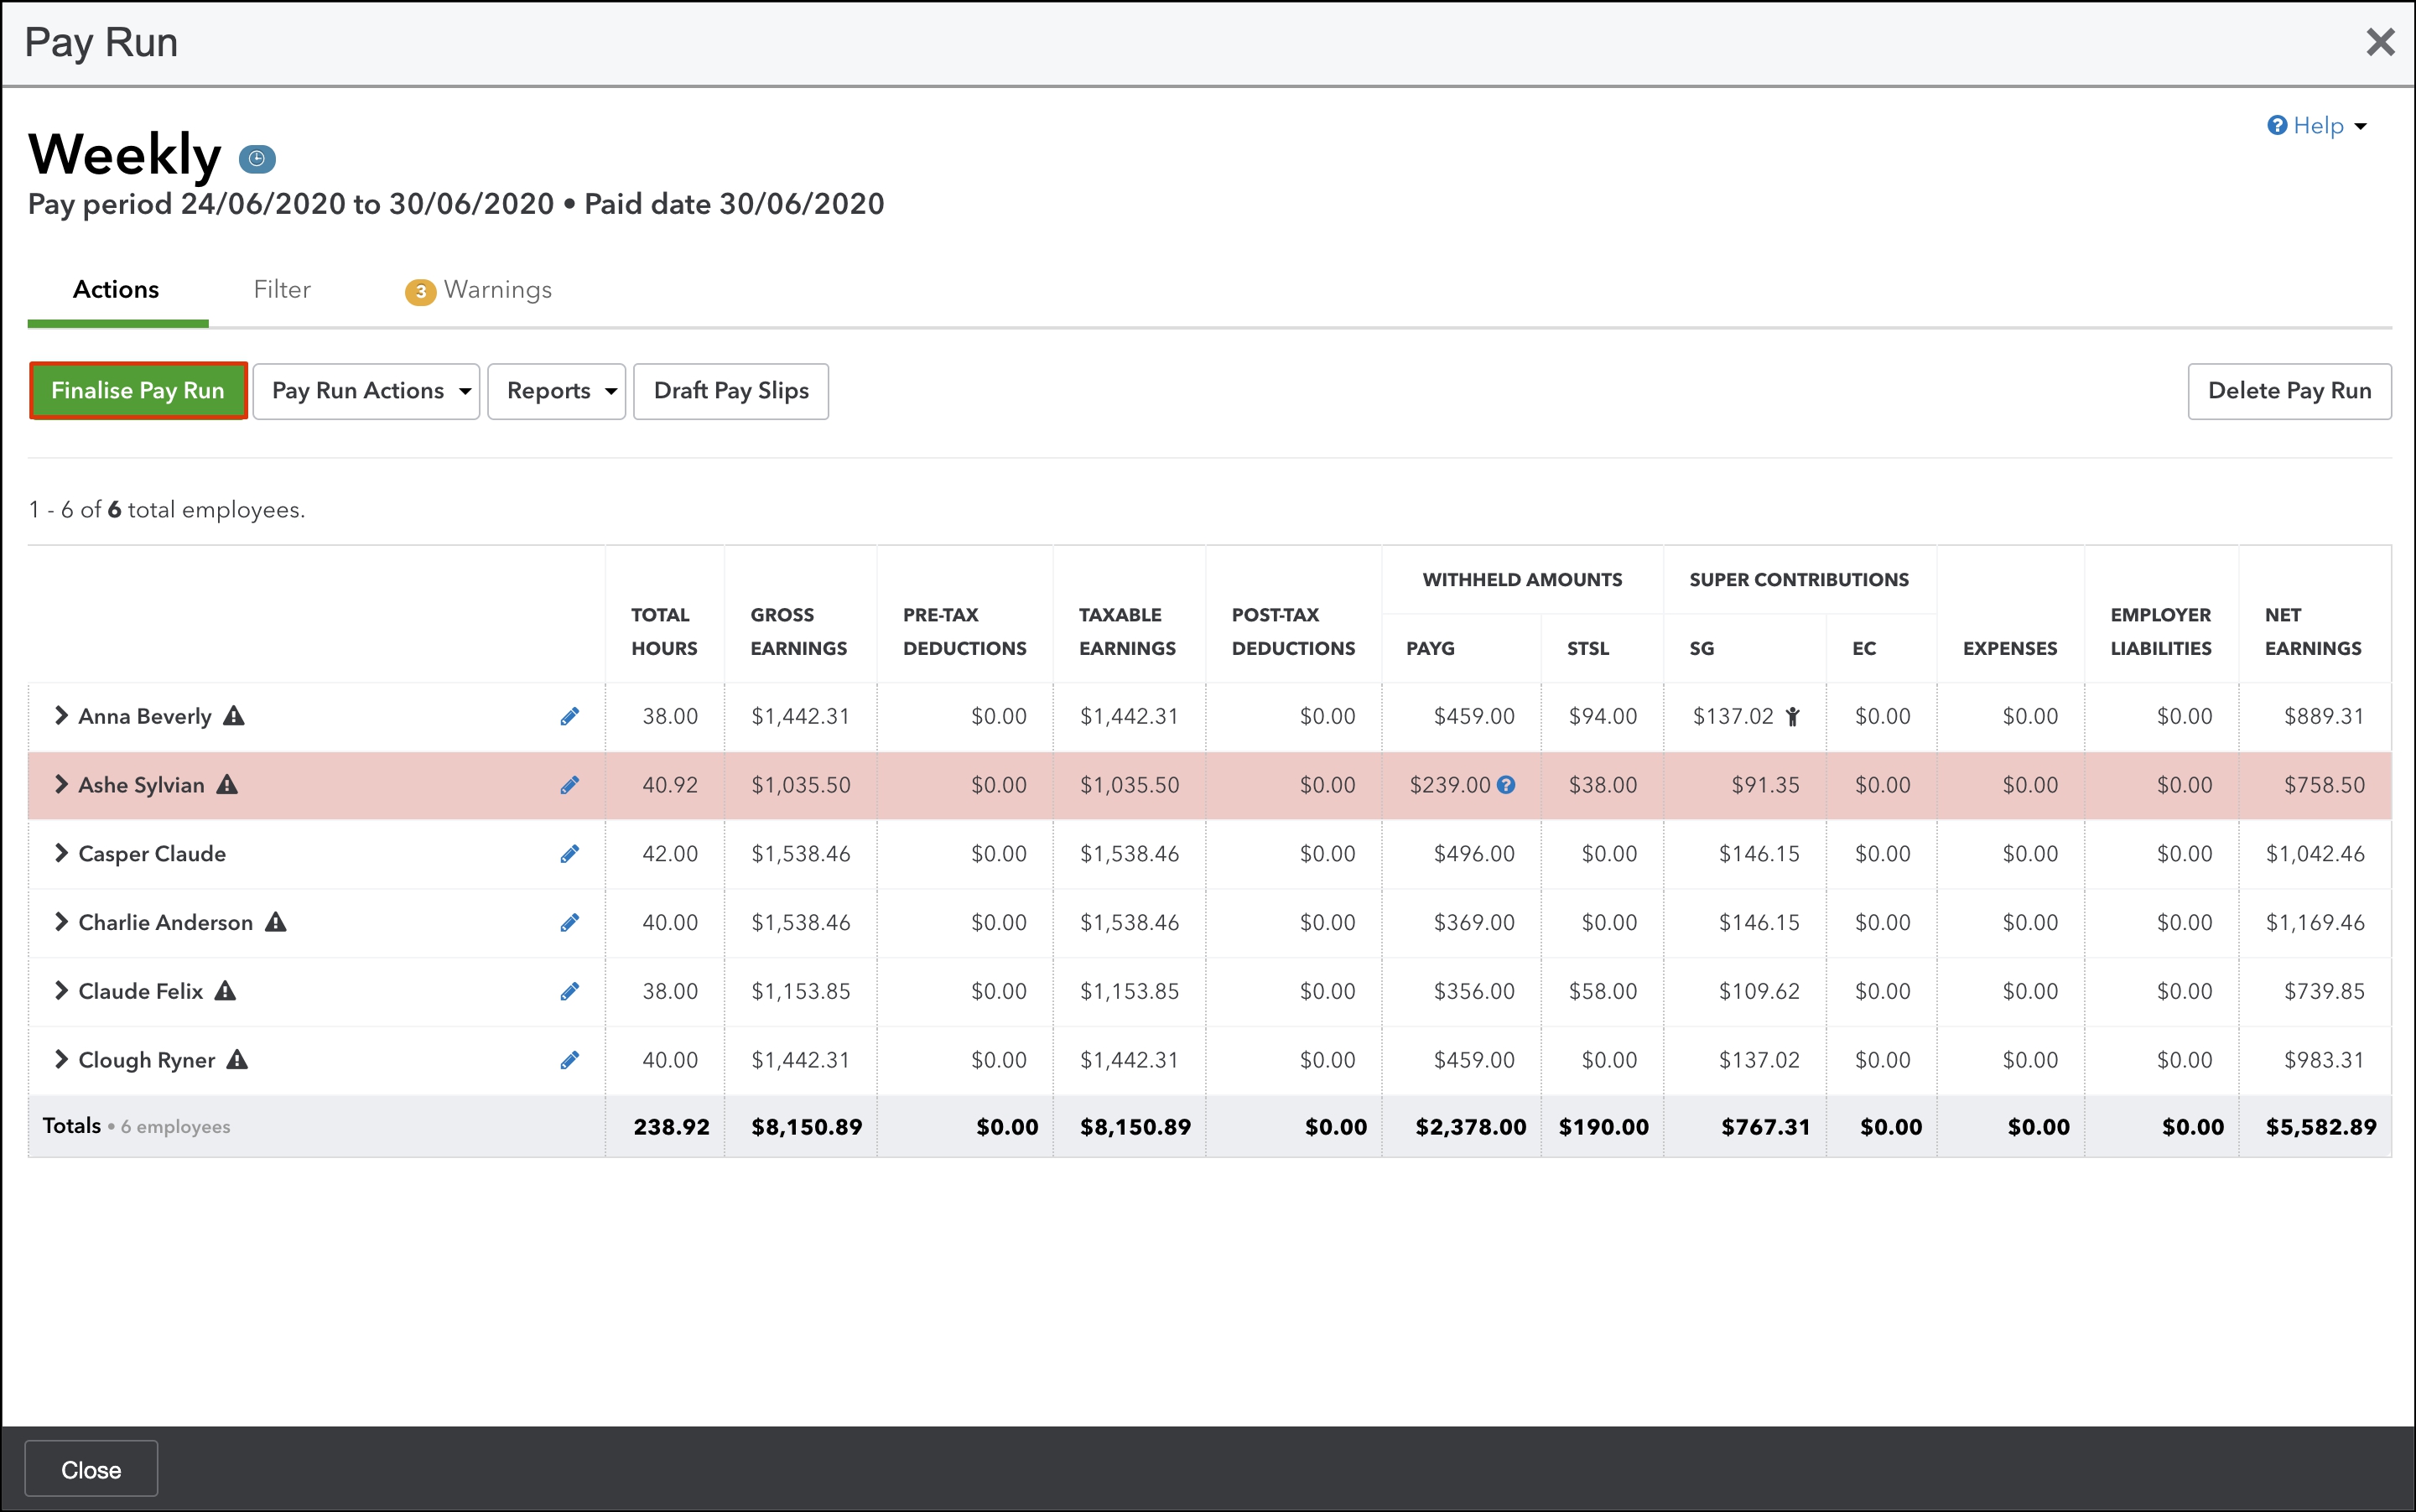
Task: Click the SG person icon for Anna Beverly
Action: point(1792,716)
